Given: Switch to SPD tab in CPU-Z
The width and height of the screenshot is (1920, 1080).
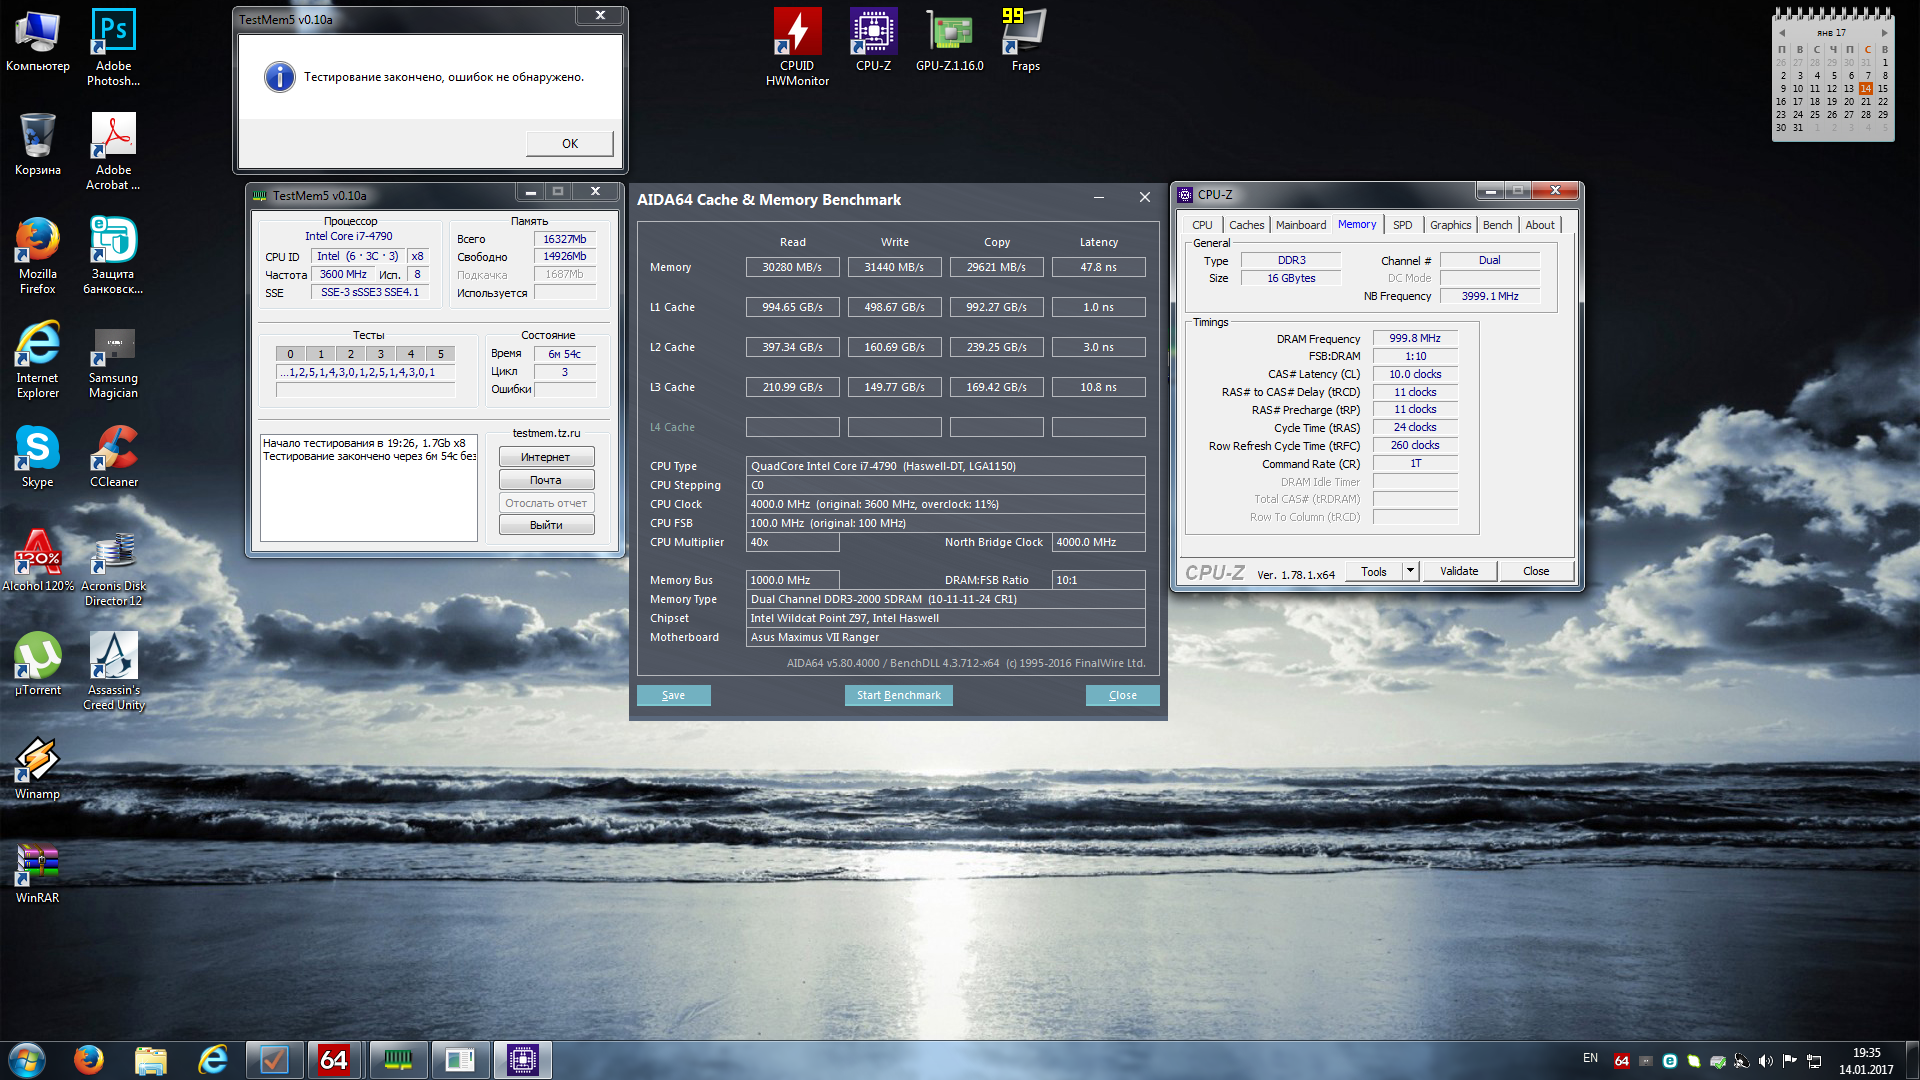Looking at the screenshot, I should (1402, 225).
